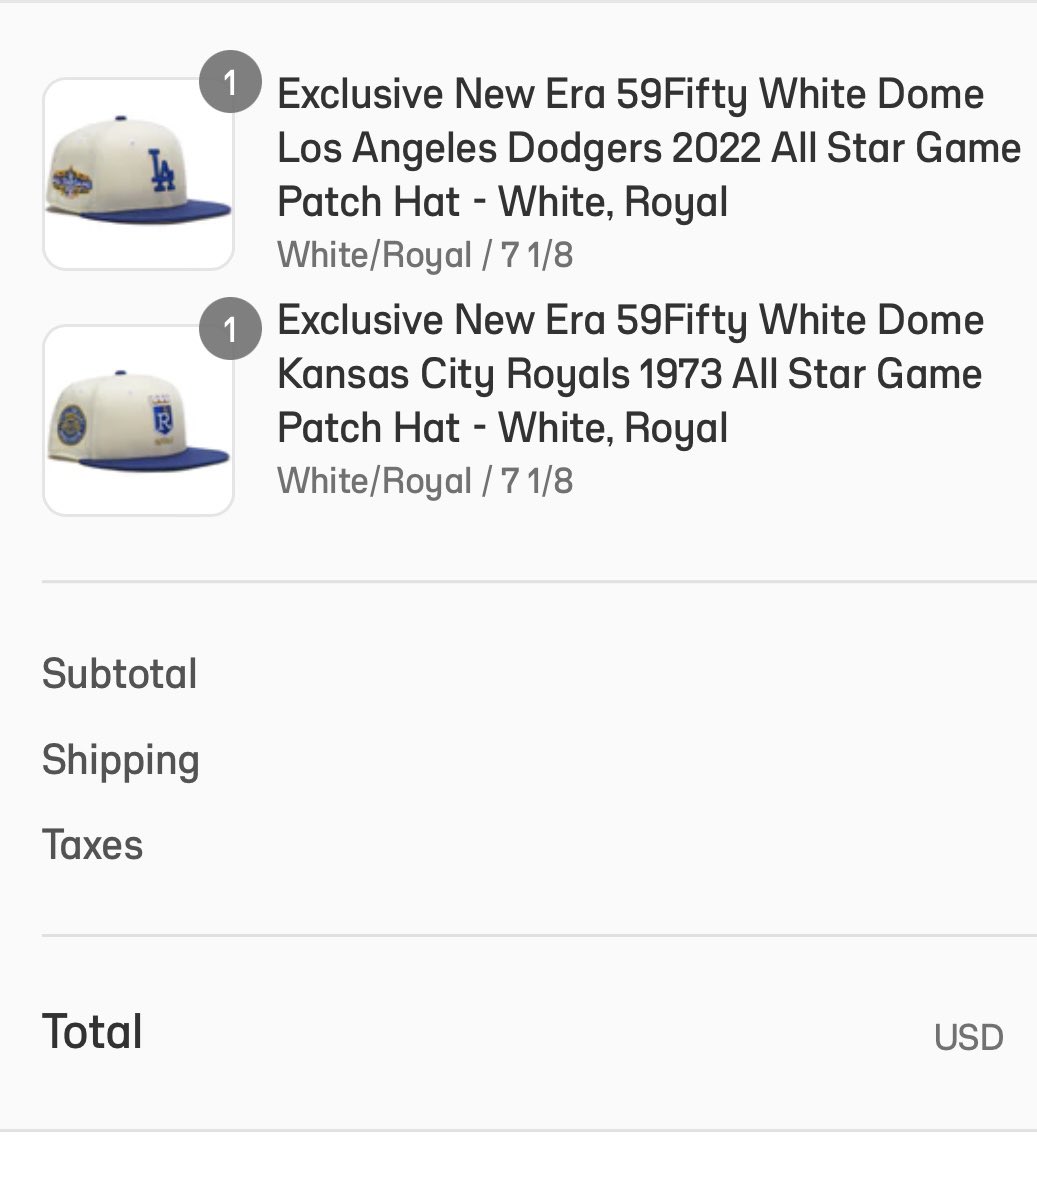Image resolution: width=1037 pixels, height=1190 pixels.
Task: Click the Taxes label
Action: tap(93, 845)
